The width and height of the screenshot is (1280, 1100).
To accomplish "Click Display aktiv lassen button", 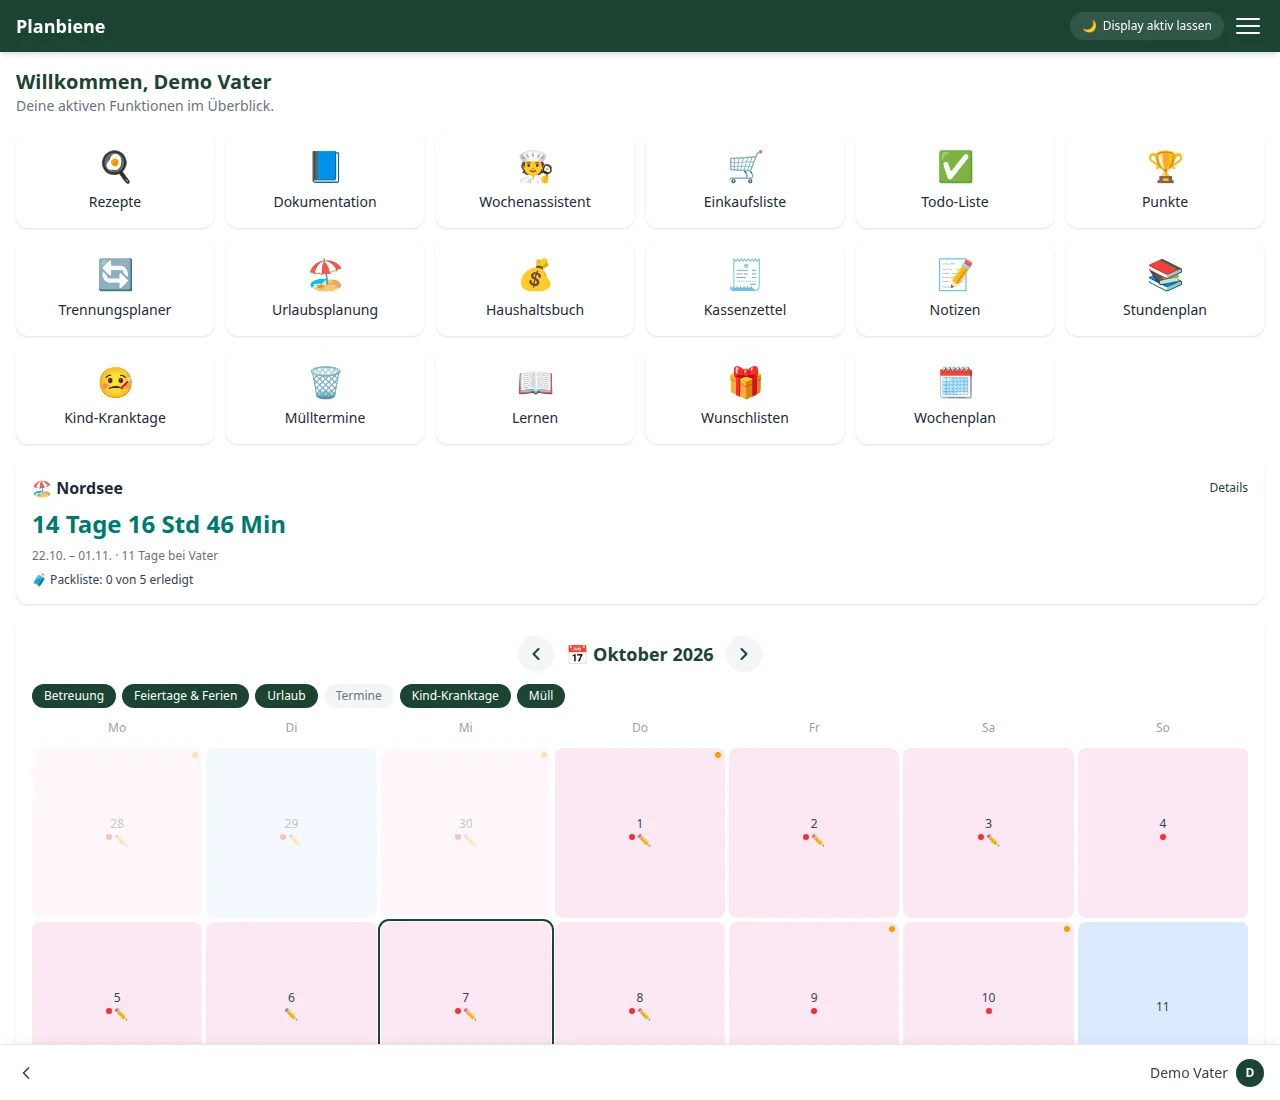I will coord(1147,26).
